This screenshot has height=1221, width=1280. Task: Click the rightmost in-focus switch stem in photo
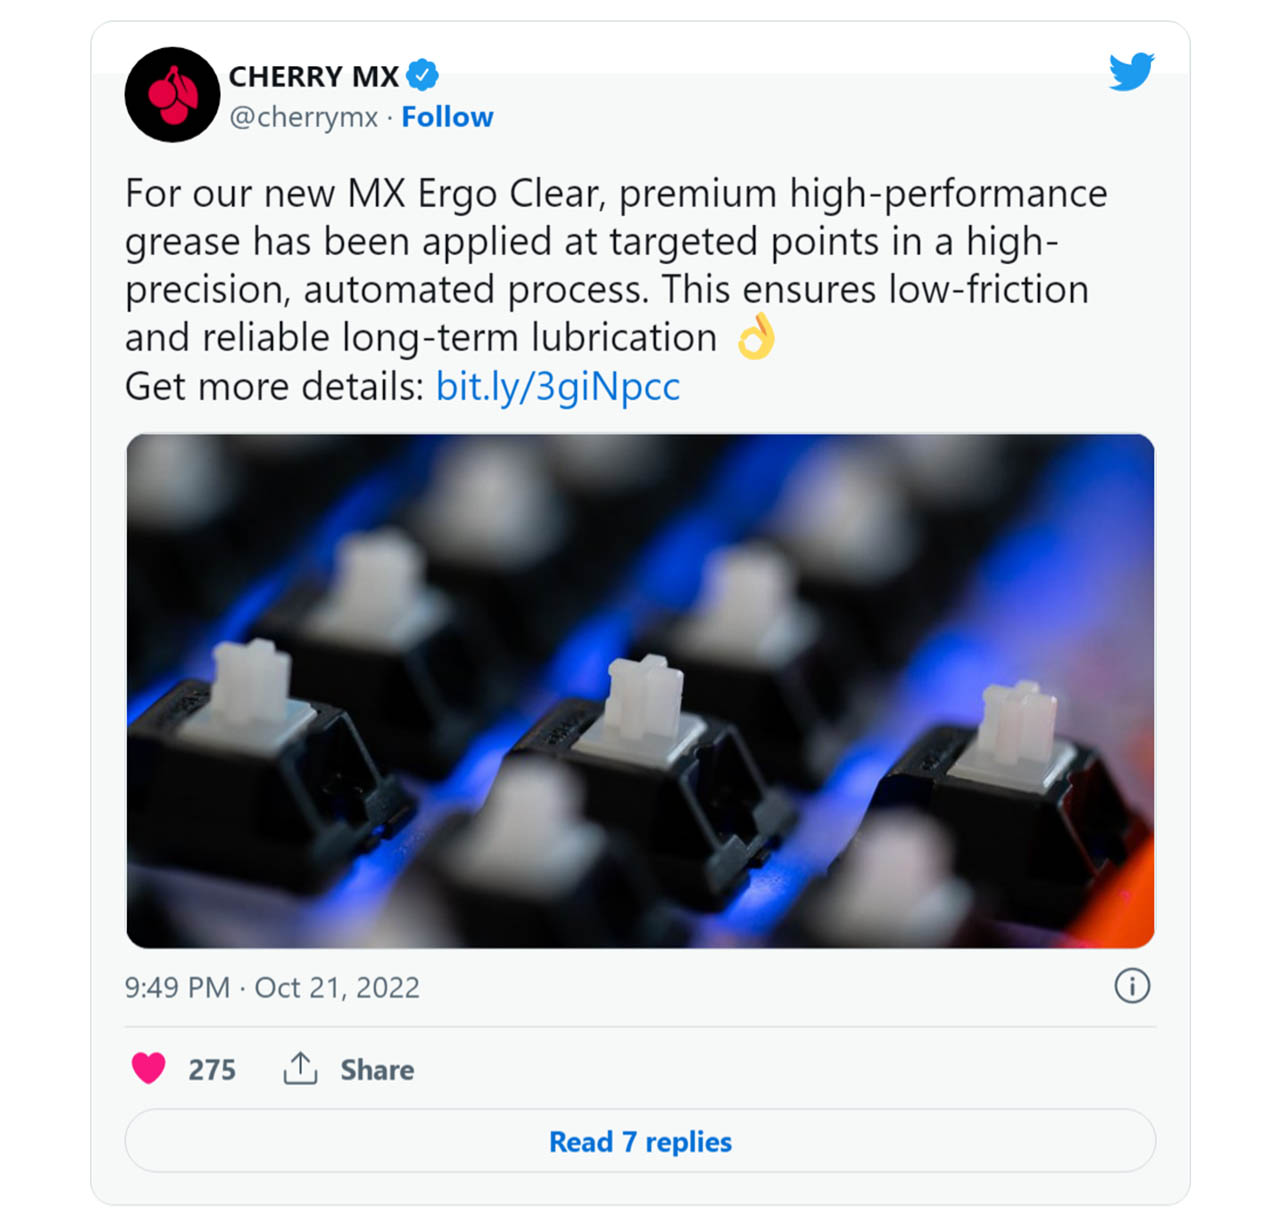[1018, 723]
